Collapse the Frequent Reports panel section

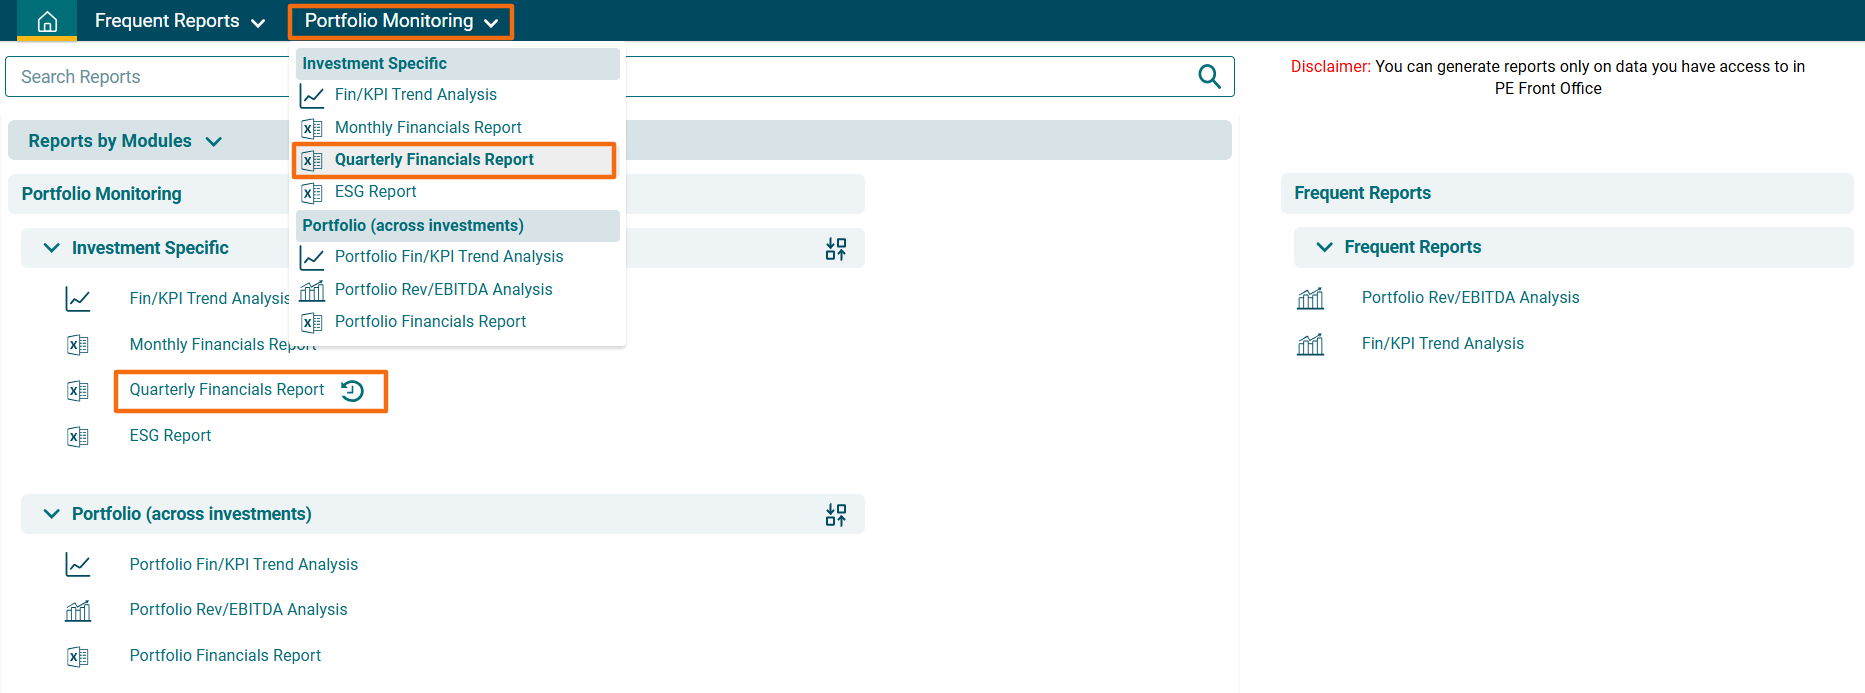(x=1324, y=247)
